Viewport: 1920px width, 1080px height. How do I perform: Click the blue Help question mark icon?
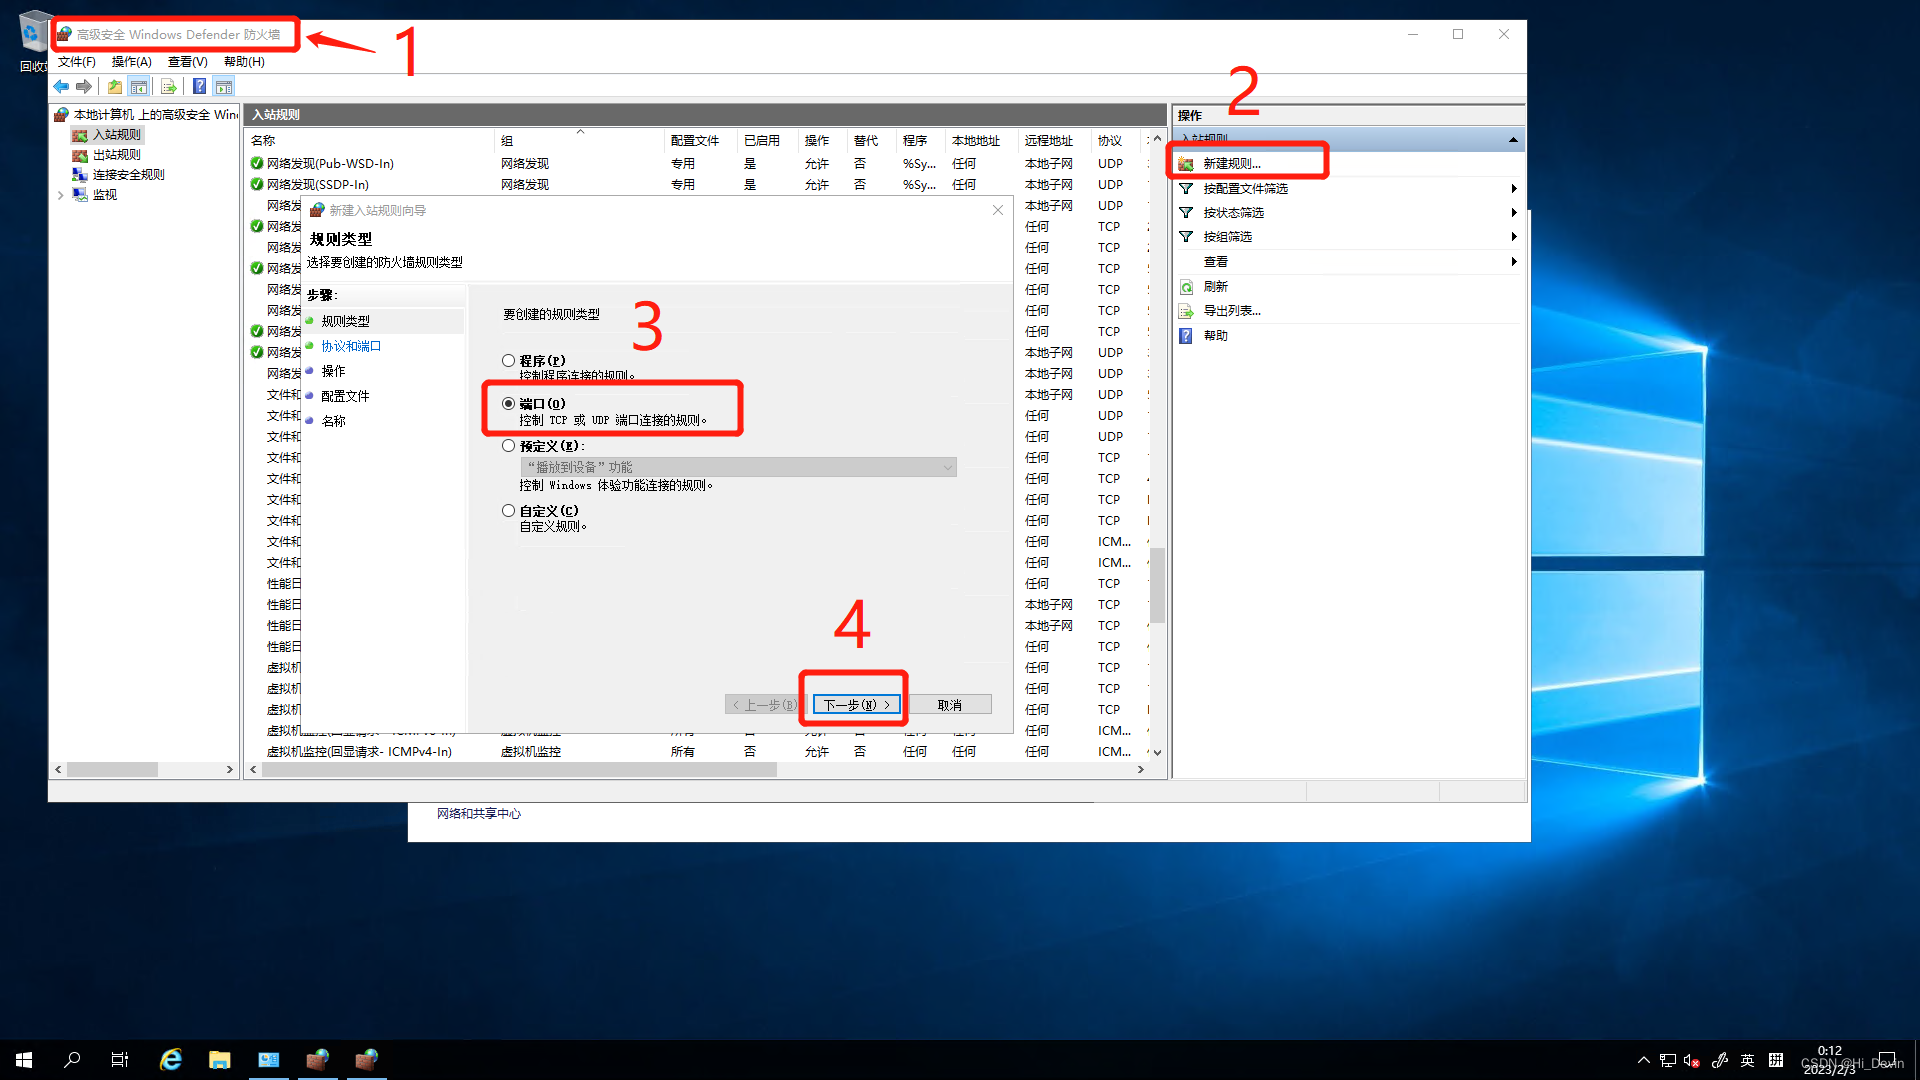199,87
